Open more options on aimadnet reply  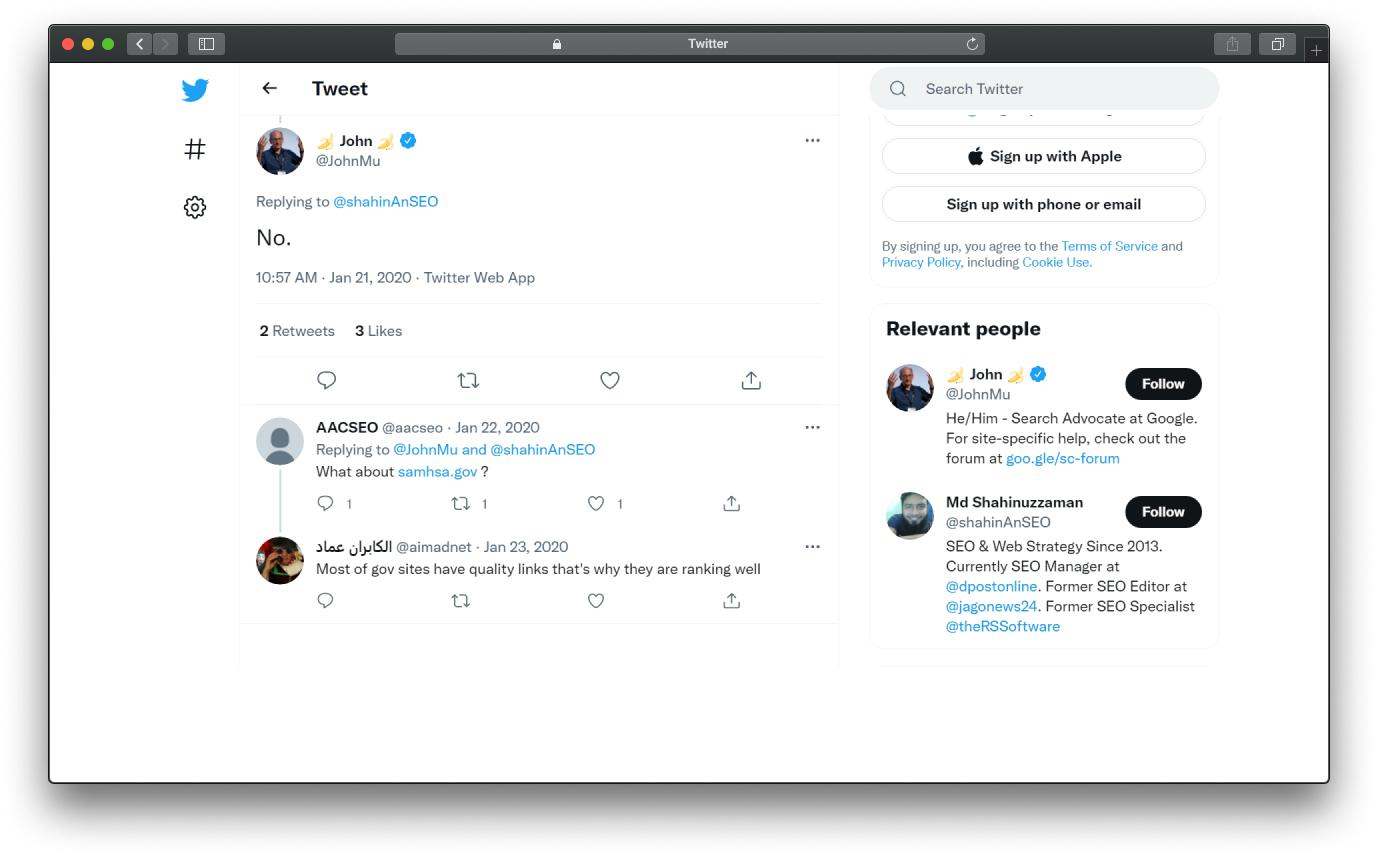[812, 546]
